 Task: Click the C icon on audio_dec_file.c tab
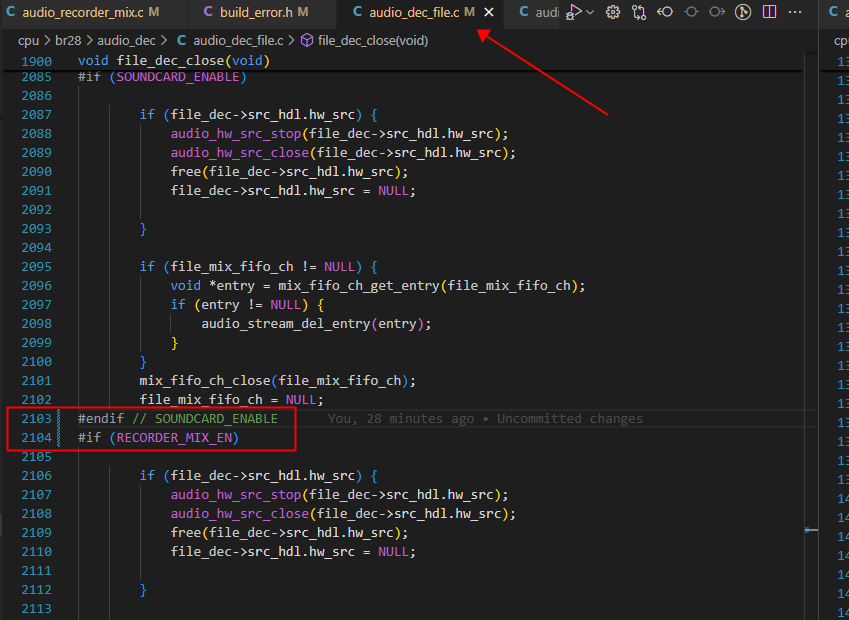pyautogui.click(x=357, y=12)
